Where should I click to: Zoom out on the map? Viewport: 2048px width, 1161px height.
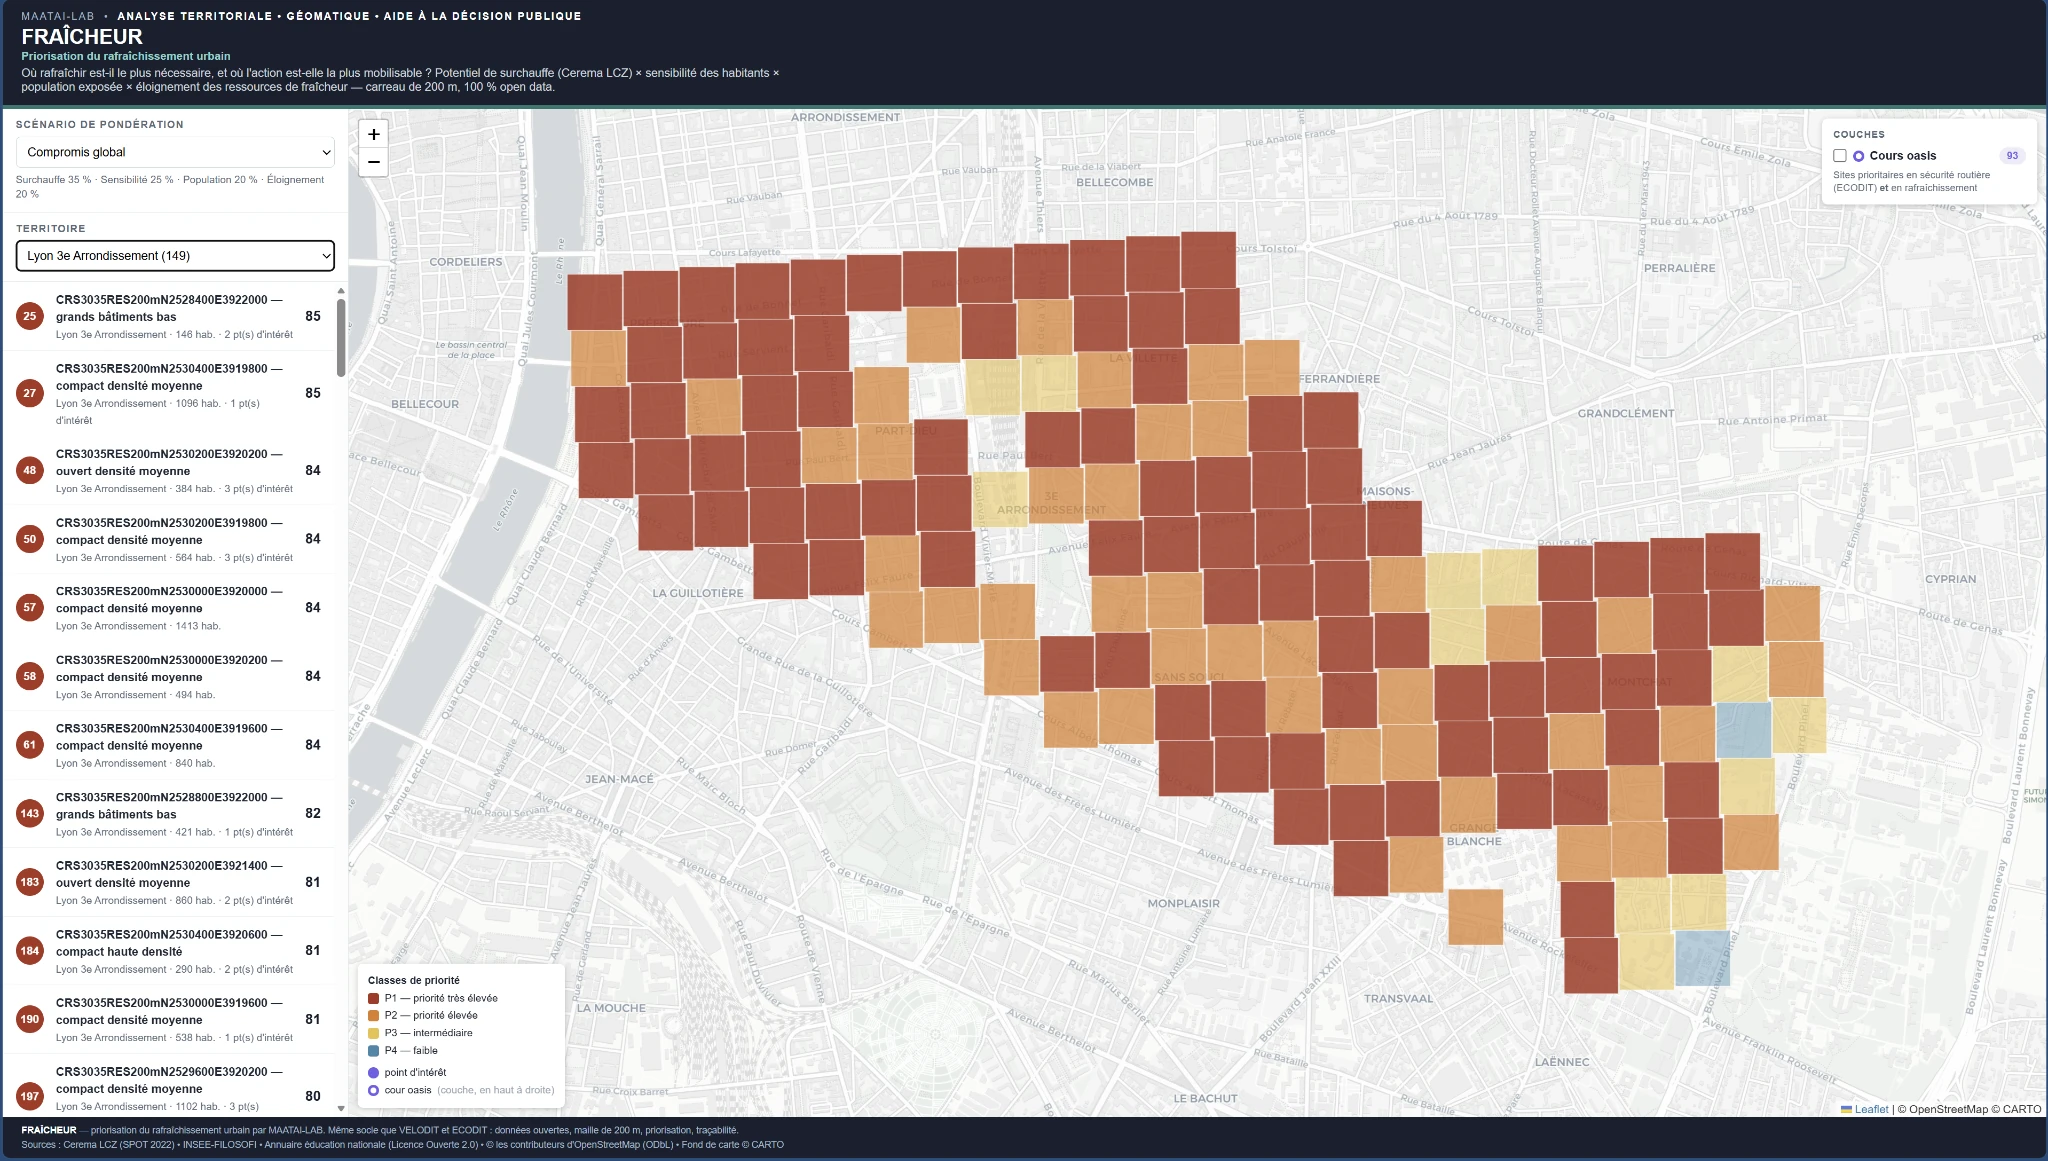coord(373,162)
